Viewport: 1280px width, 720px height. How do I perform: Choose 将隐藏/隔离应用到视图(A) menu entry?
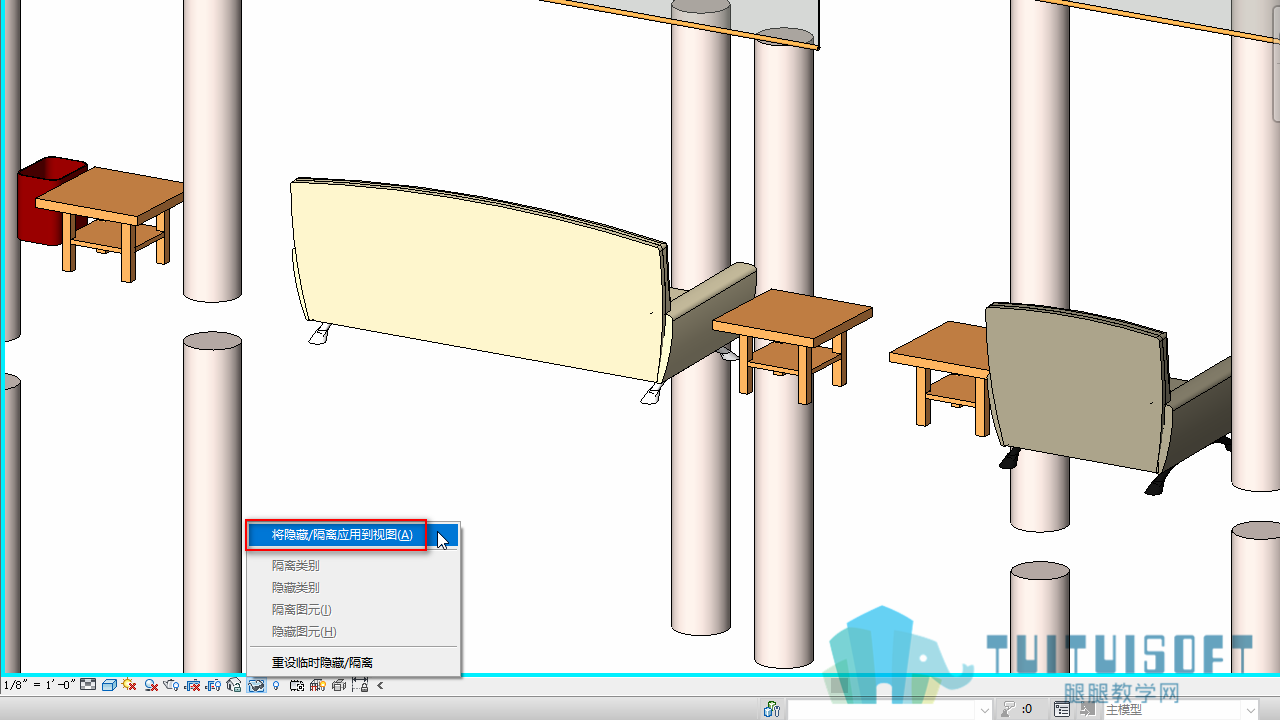(353, 535)
